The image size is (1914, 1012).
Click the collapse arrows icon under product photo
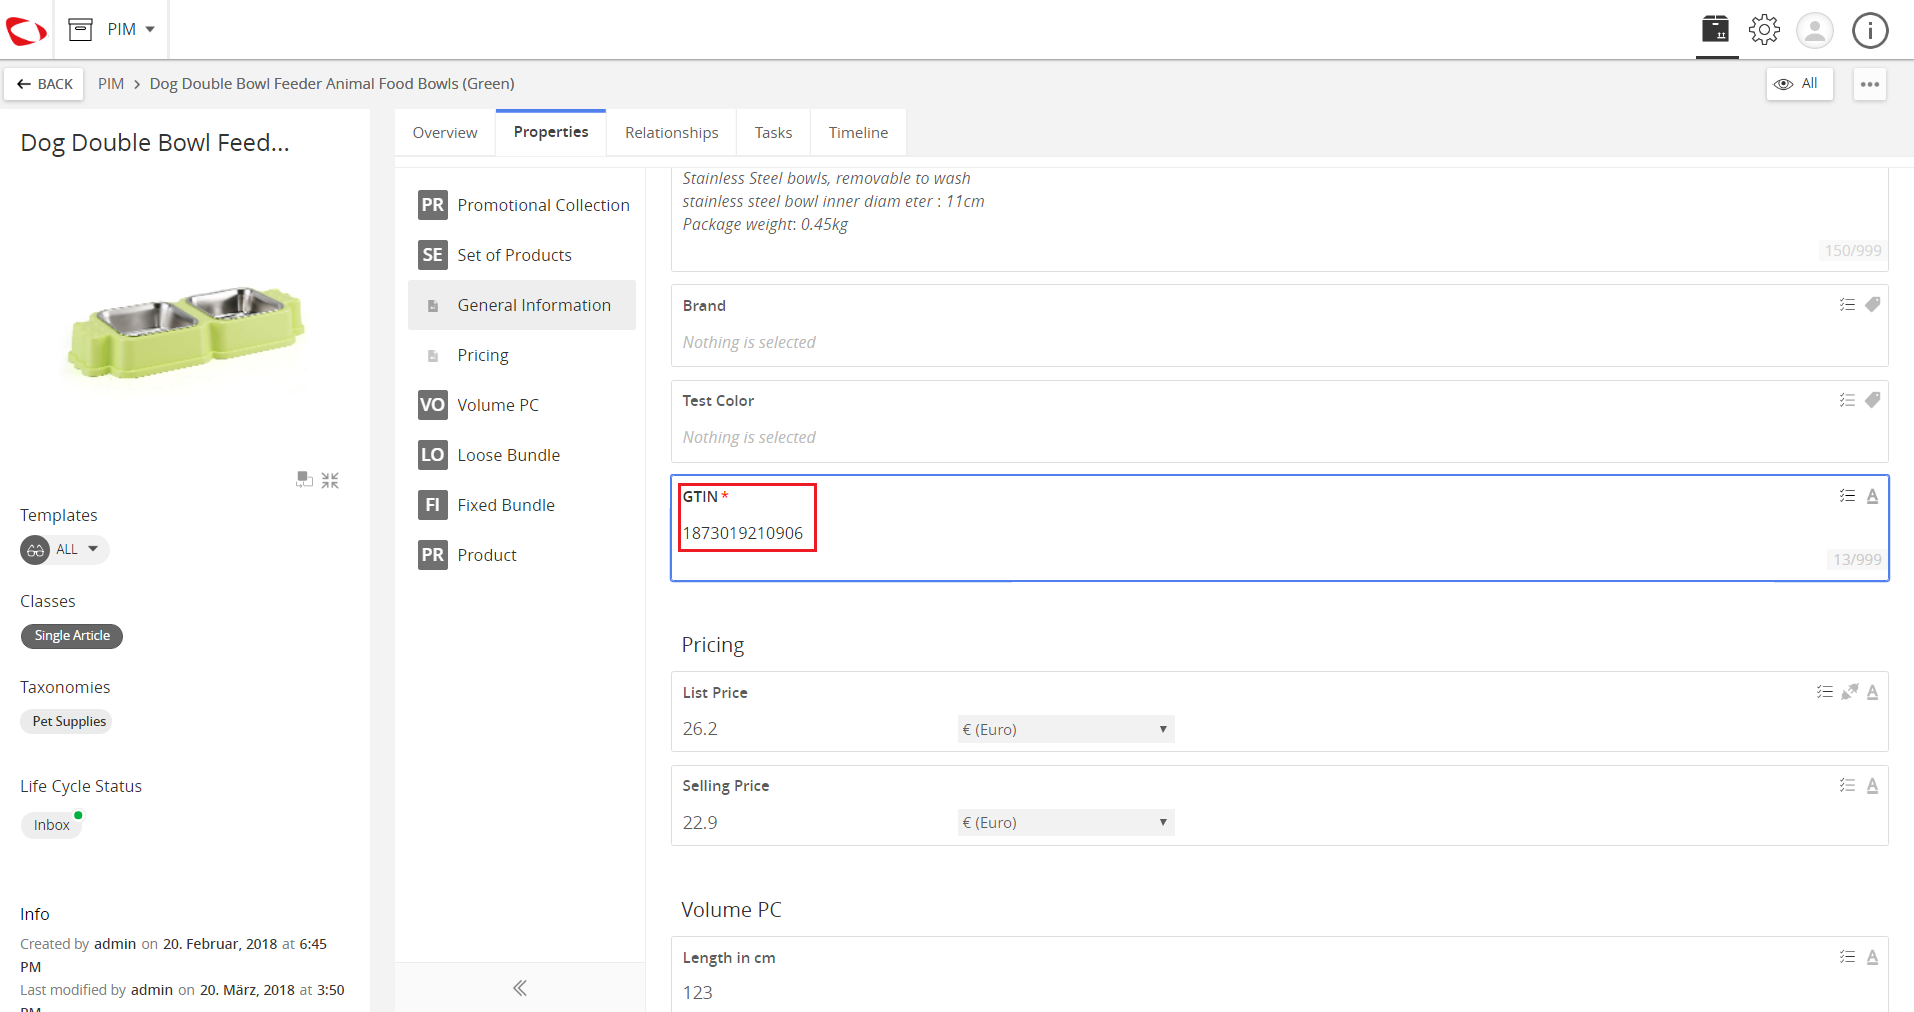click(x=330, y=480)
